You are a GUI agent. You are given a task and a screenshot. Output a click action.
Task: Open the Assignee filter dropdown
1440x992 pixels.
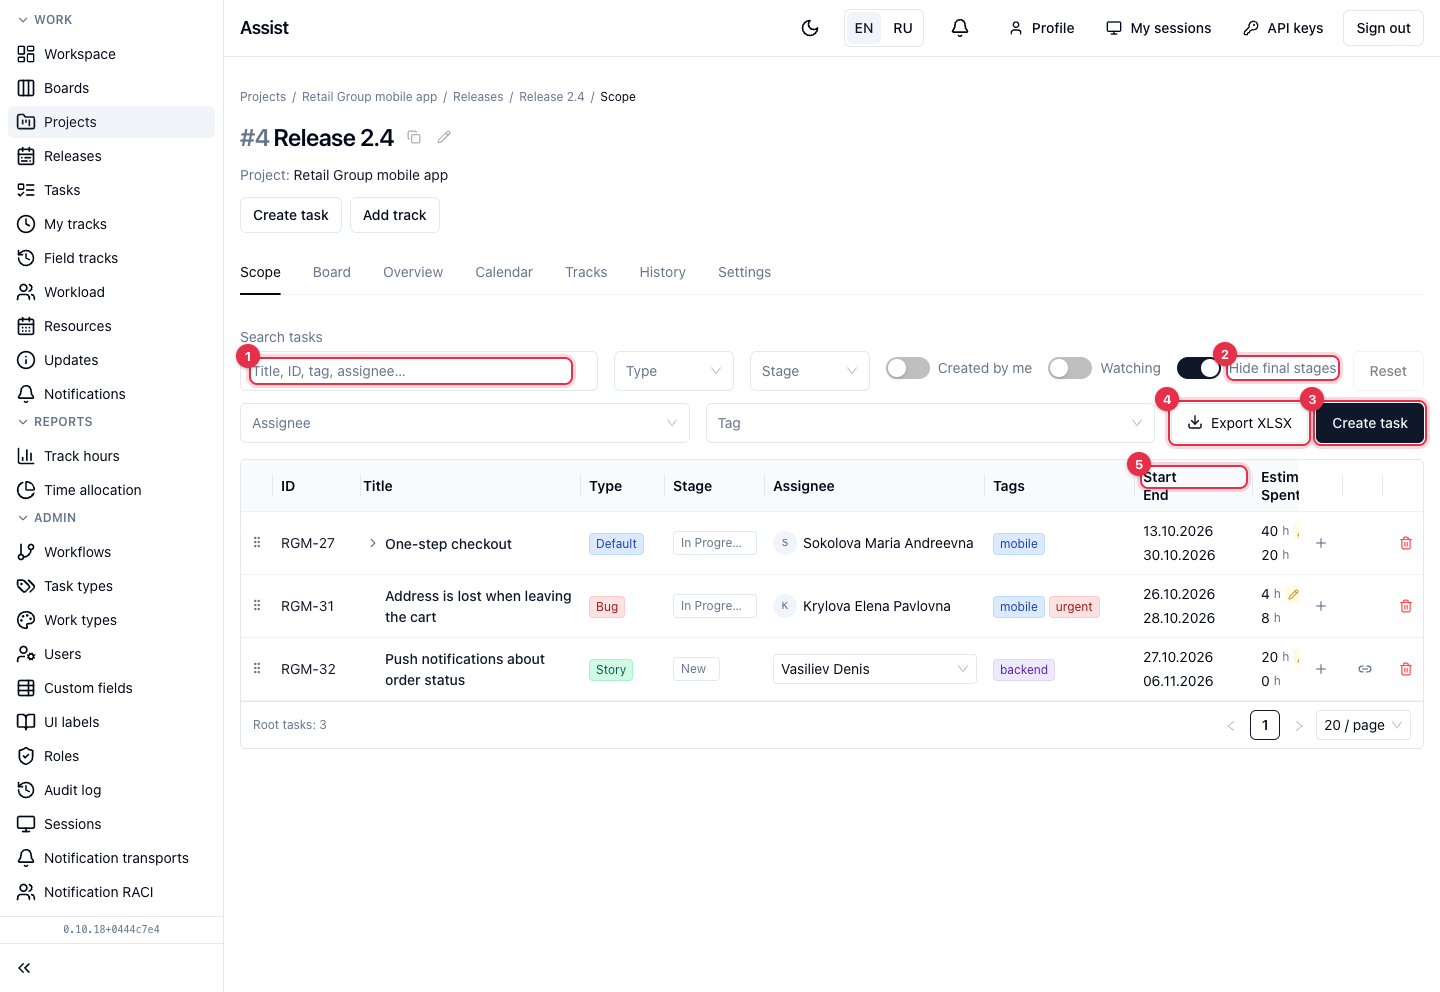tap(465, 423)
